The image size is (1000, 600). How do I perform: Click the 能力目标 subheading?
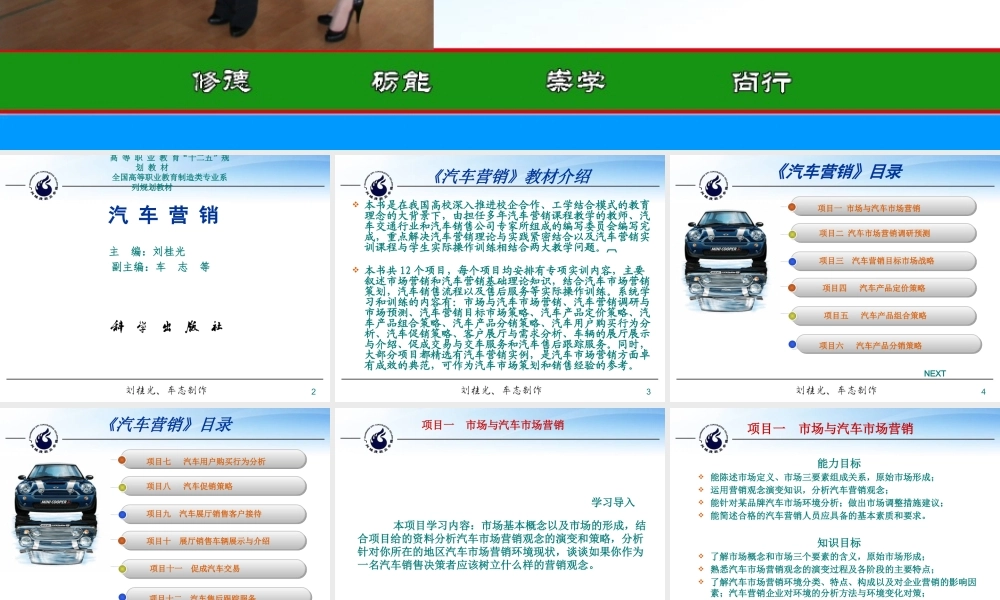[839, 463]
